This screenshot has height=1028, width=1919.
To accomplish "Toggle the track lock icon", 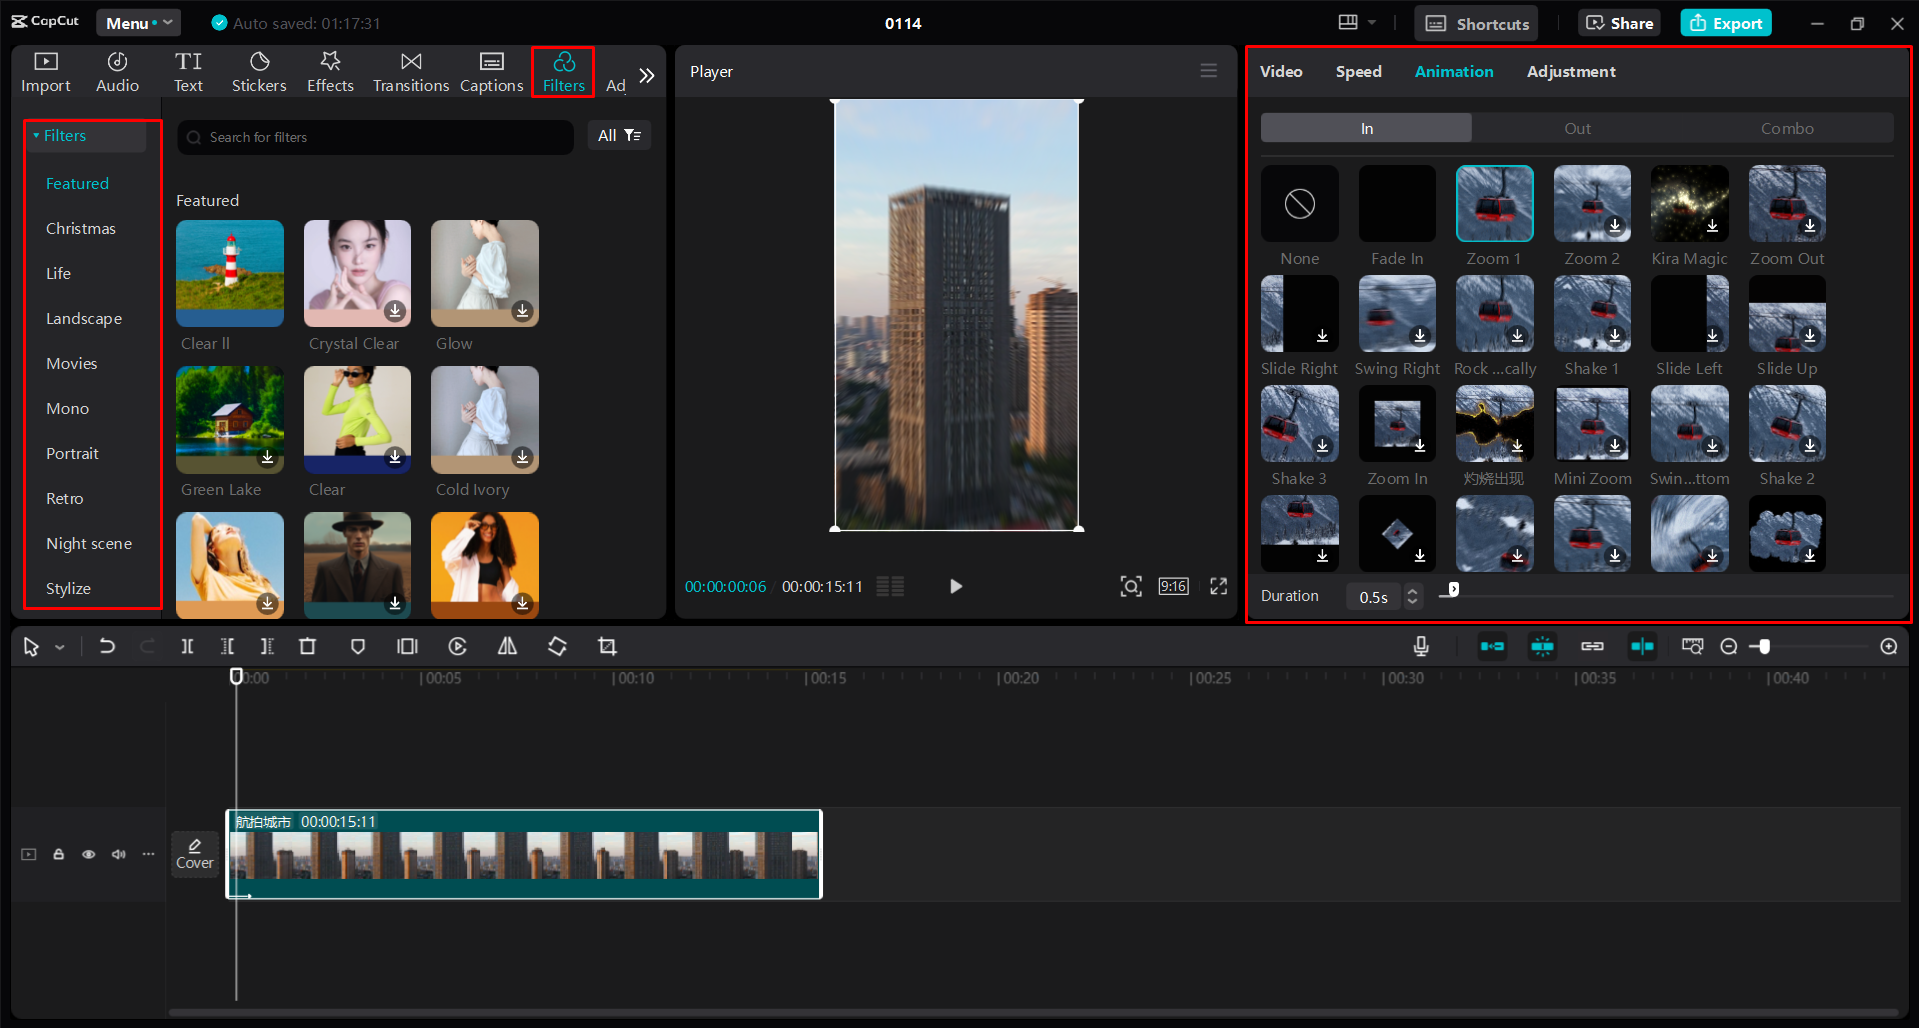I will (x=58, y=854).
